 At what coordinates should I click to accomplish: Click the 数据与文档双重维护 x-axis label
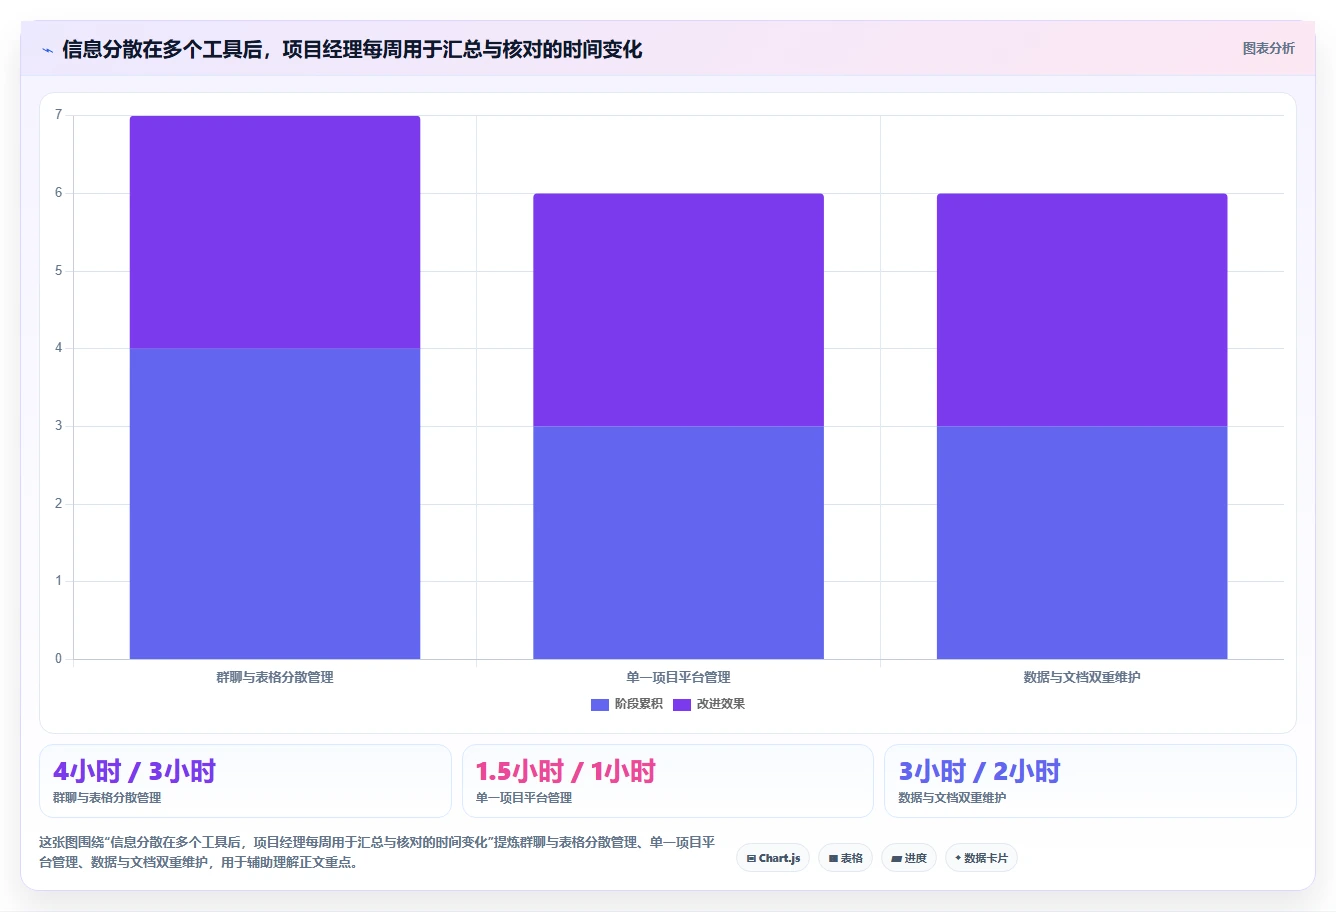[x=1082, y=677]
